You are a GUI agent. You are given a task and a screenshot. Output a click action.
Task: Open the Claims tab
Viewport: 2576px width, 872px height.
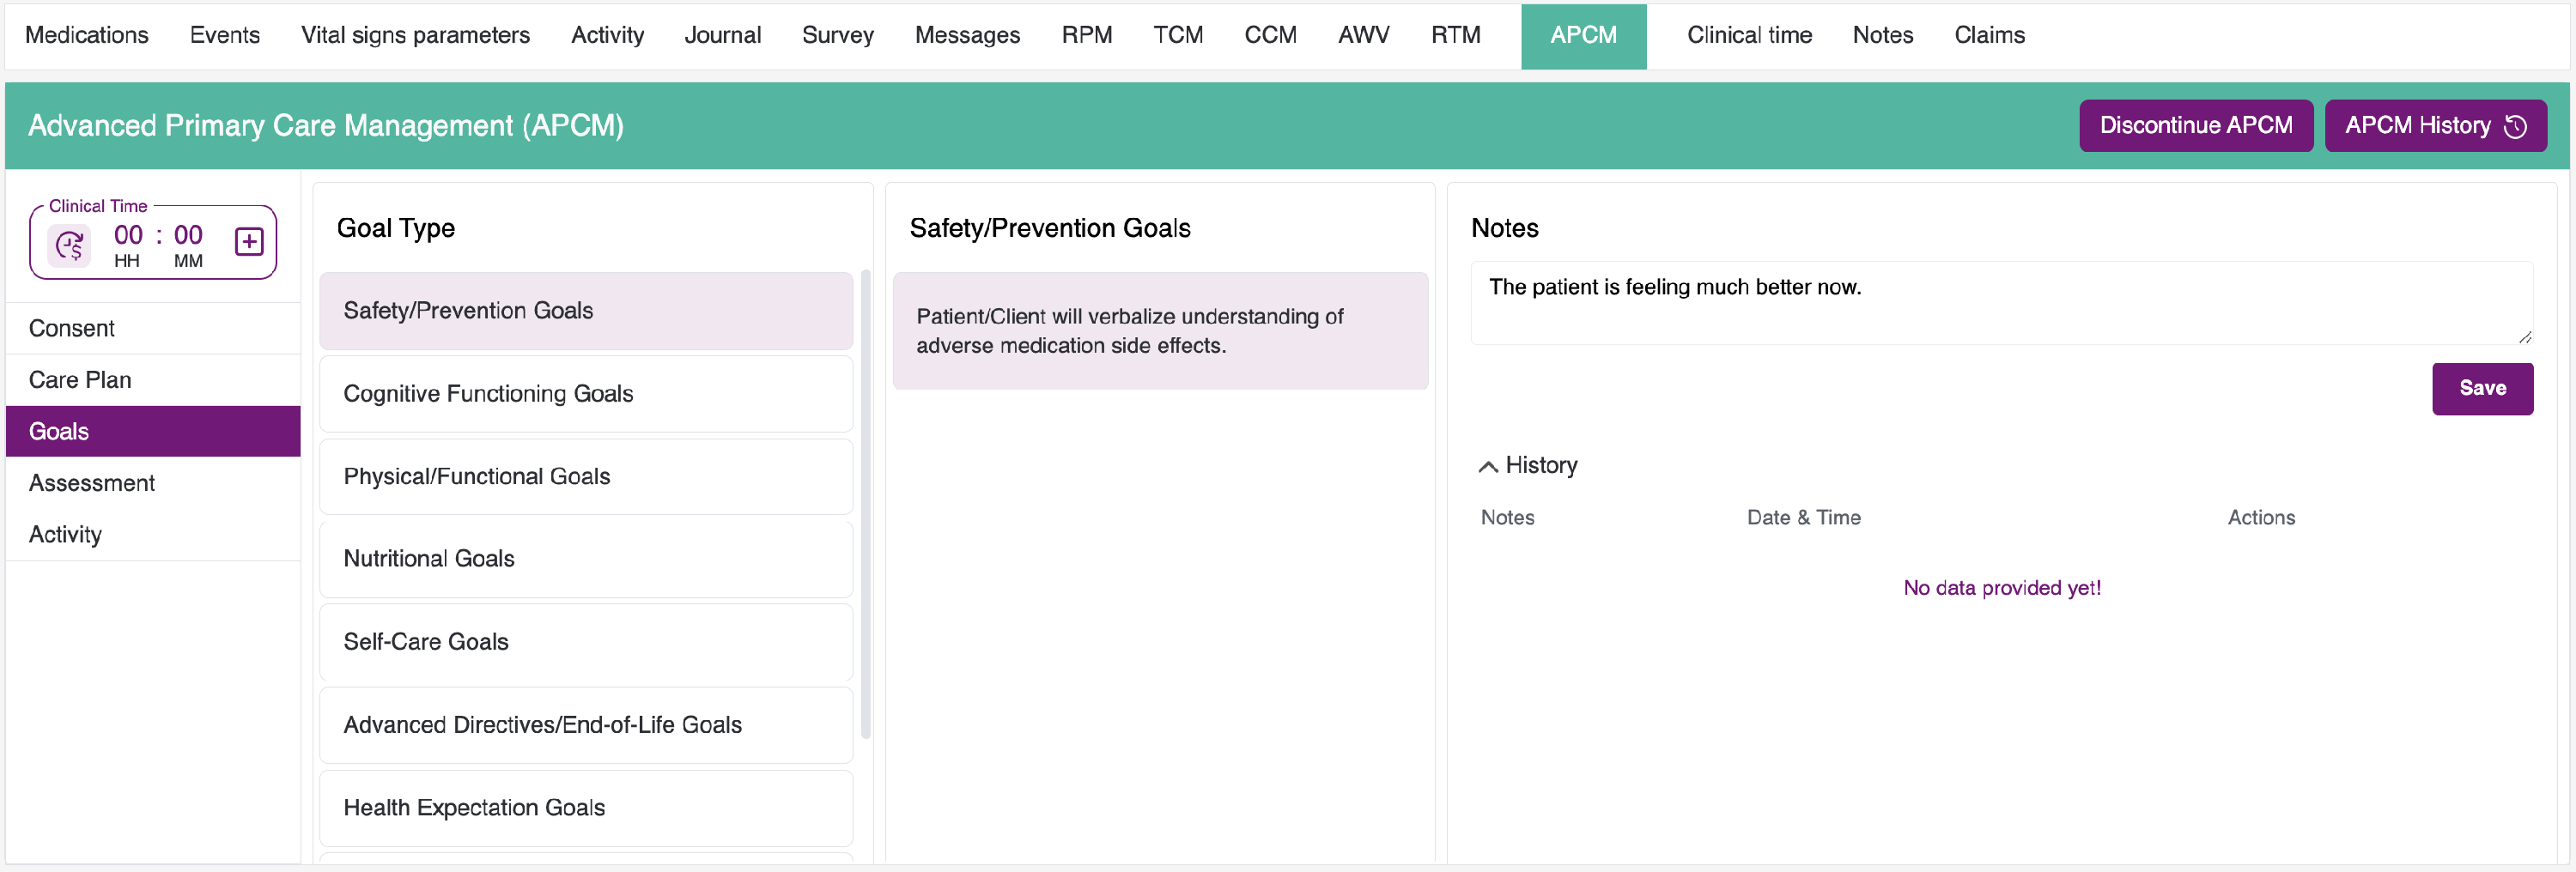pos(1989,36)
